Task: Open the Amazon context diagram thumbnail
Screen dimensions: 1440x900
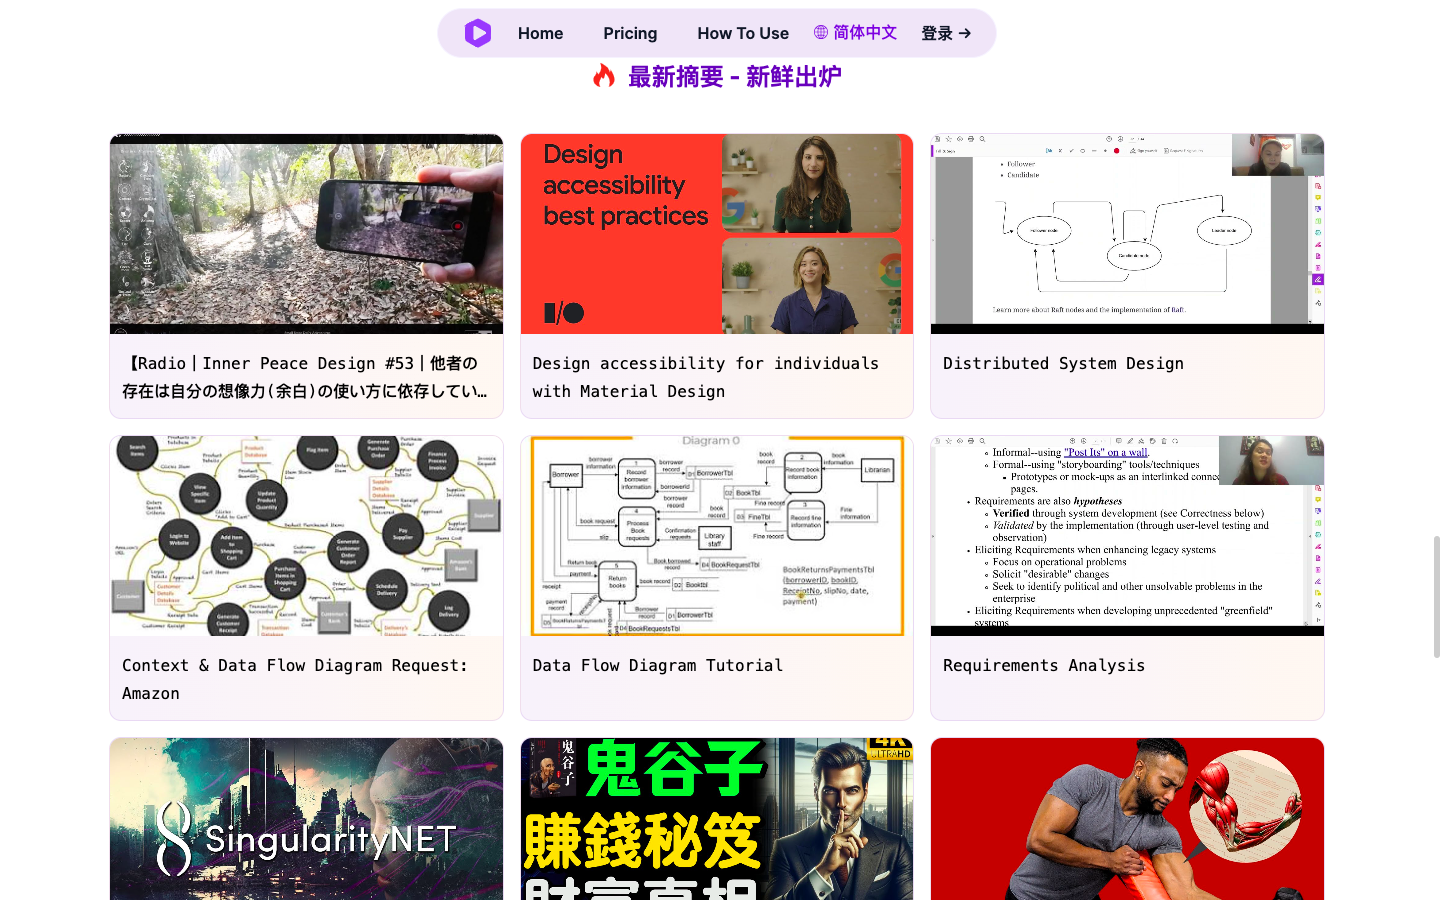Action: pyautogui.click(x=306, y=536)
